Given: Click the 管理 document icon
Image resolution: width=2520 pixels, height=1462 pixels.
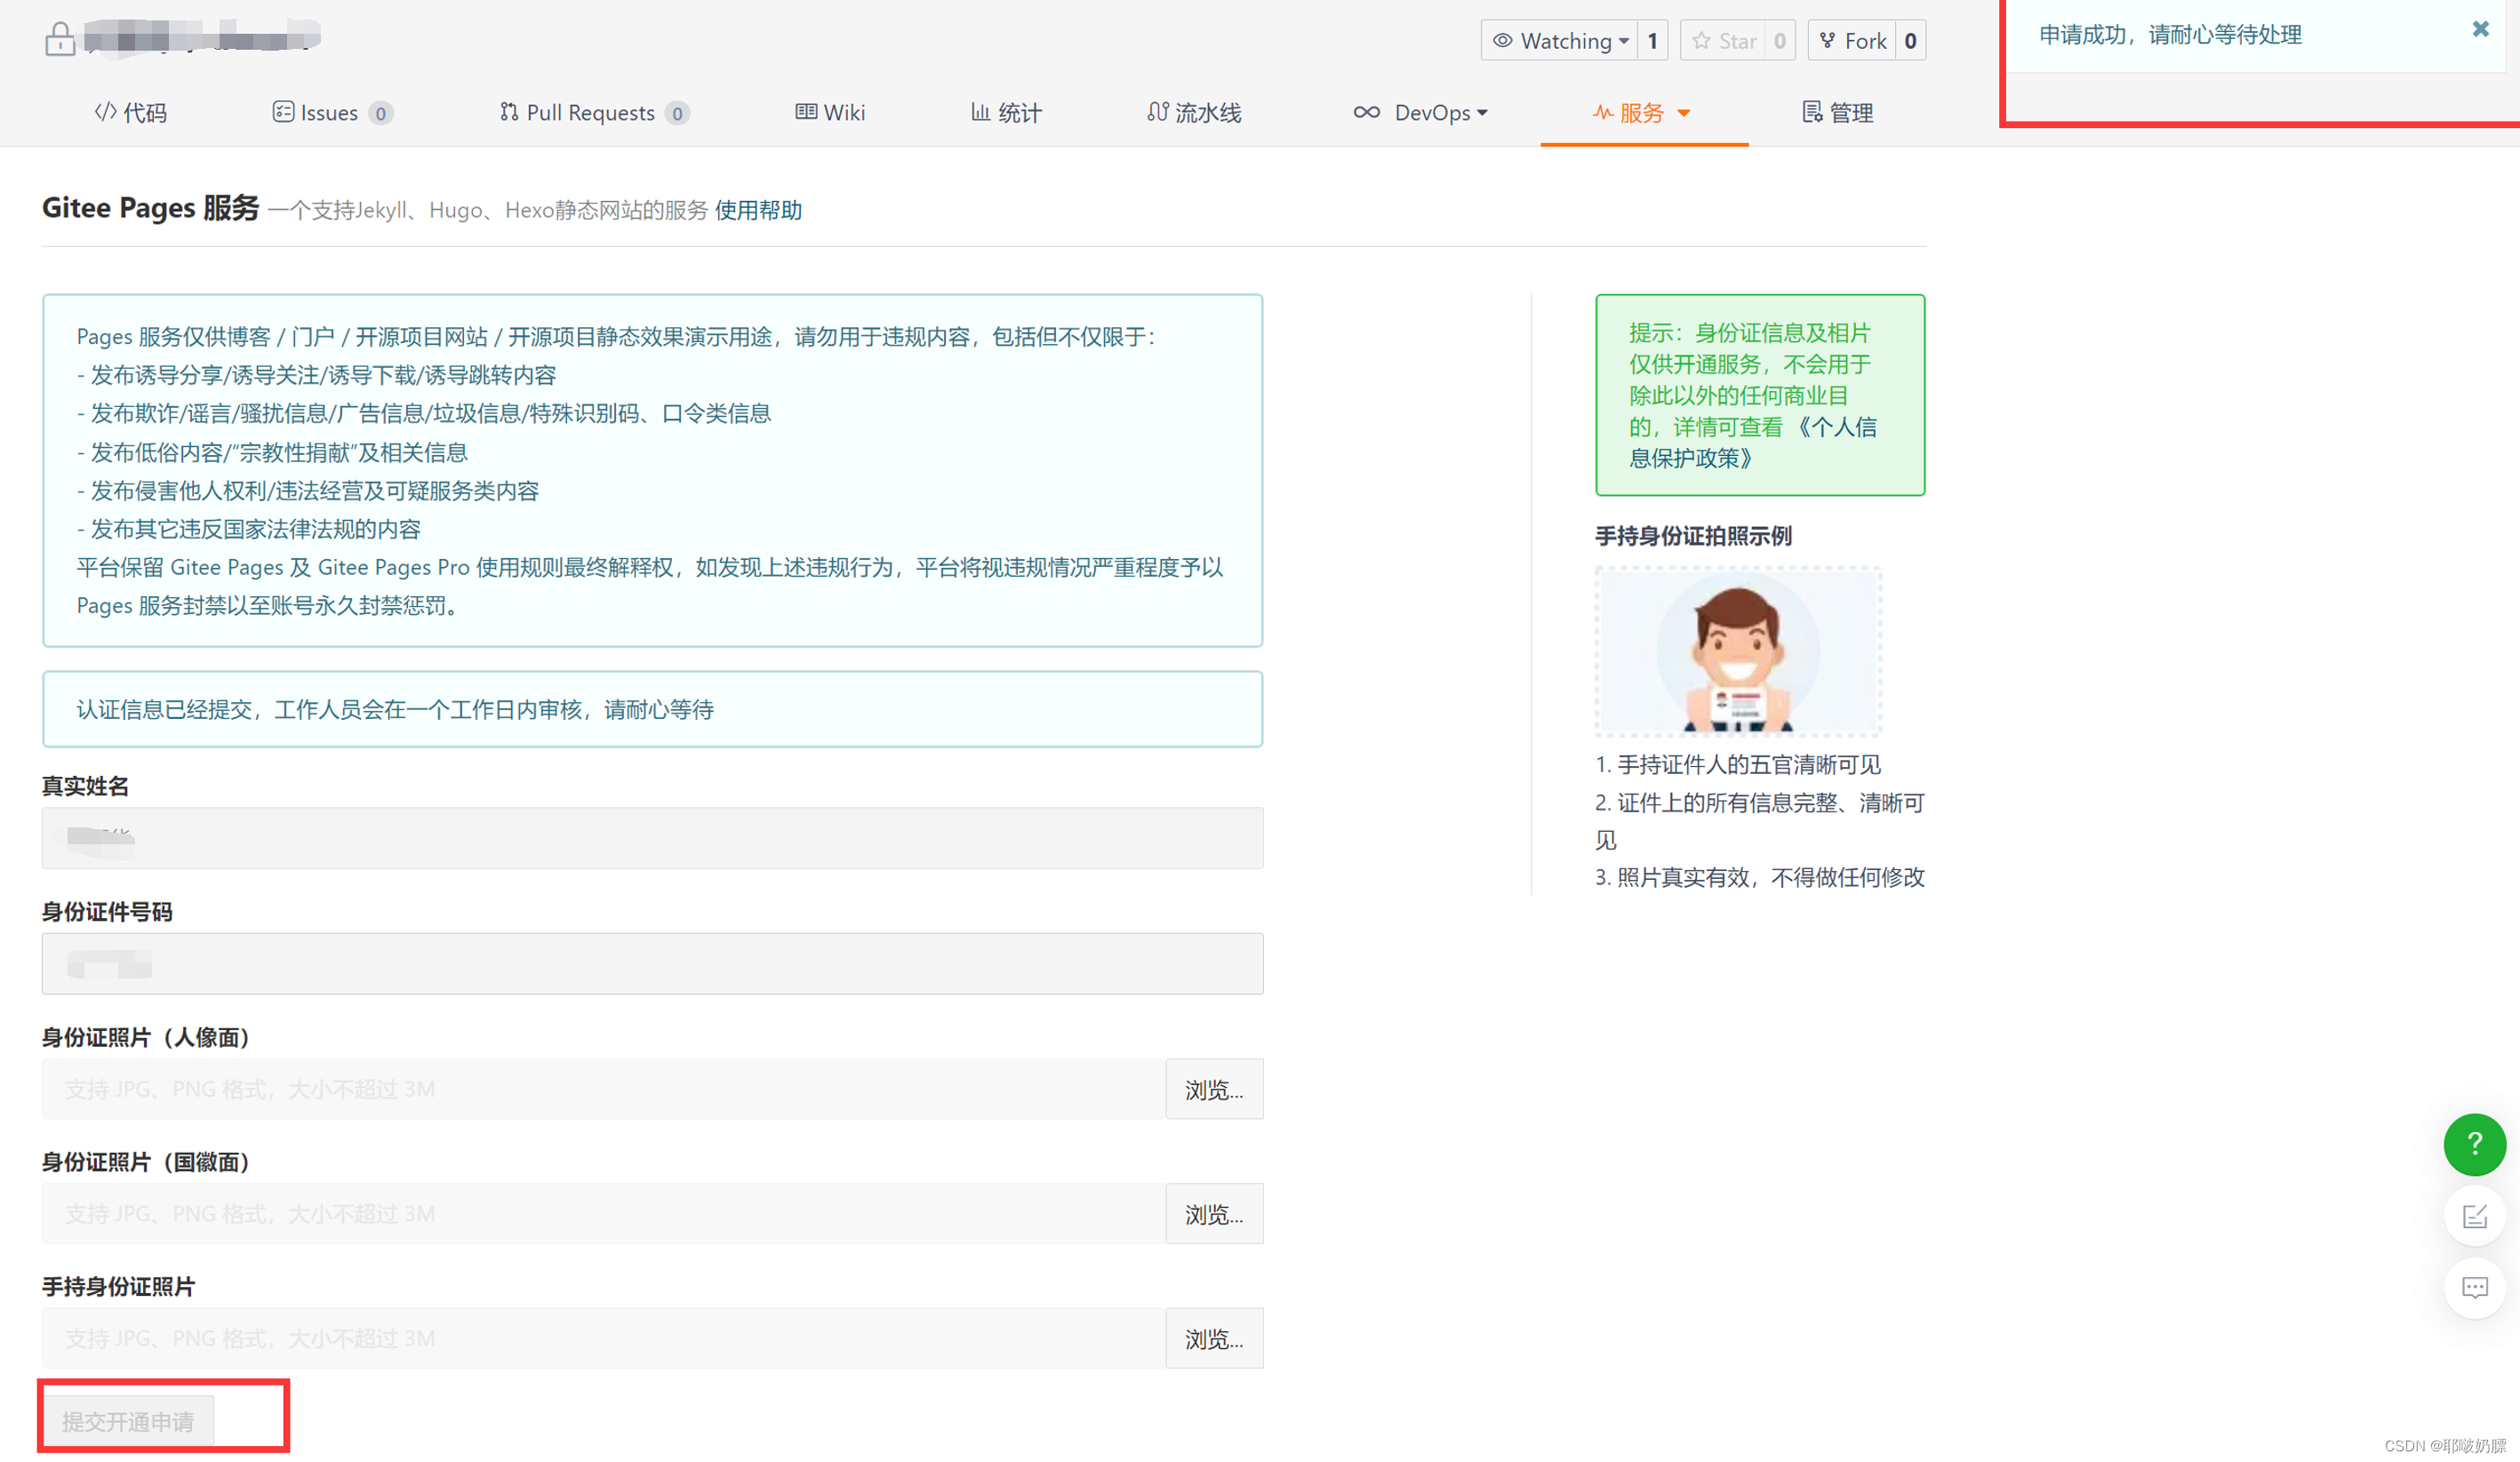Looking at the screenshot, I should pyautogui.click(x=1812, y=111).
